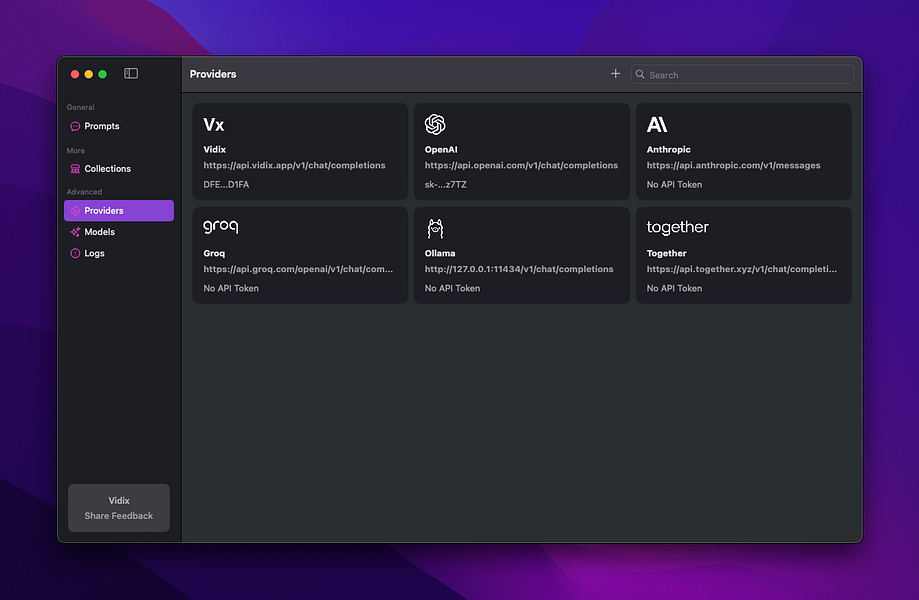
Task: Click the Providers sidebar icon
Action: click(75, 211)
